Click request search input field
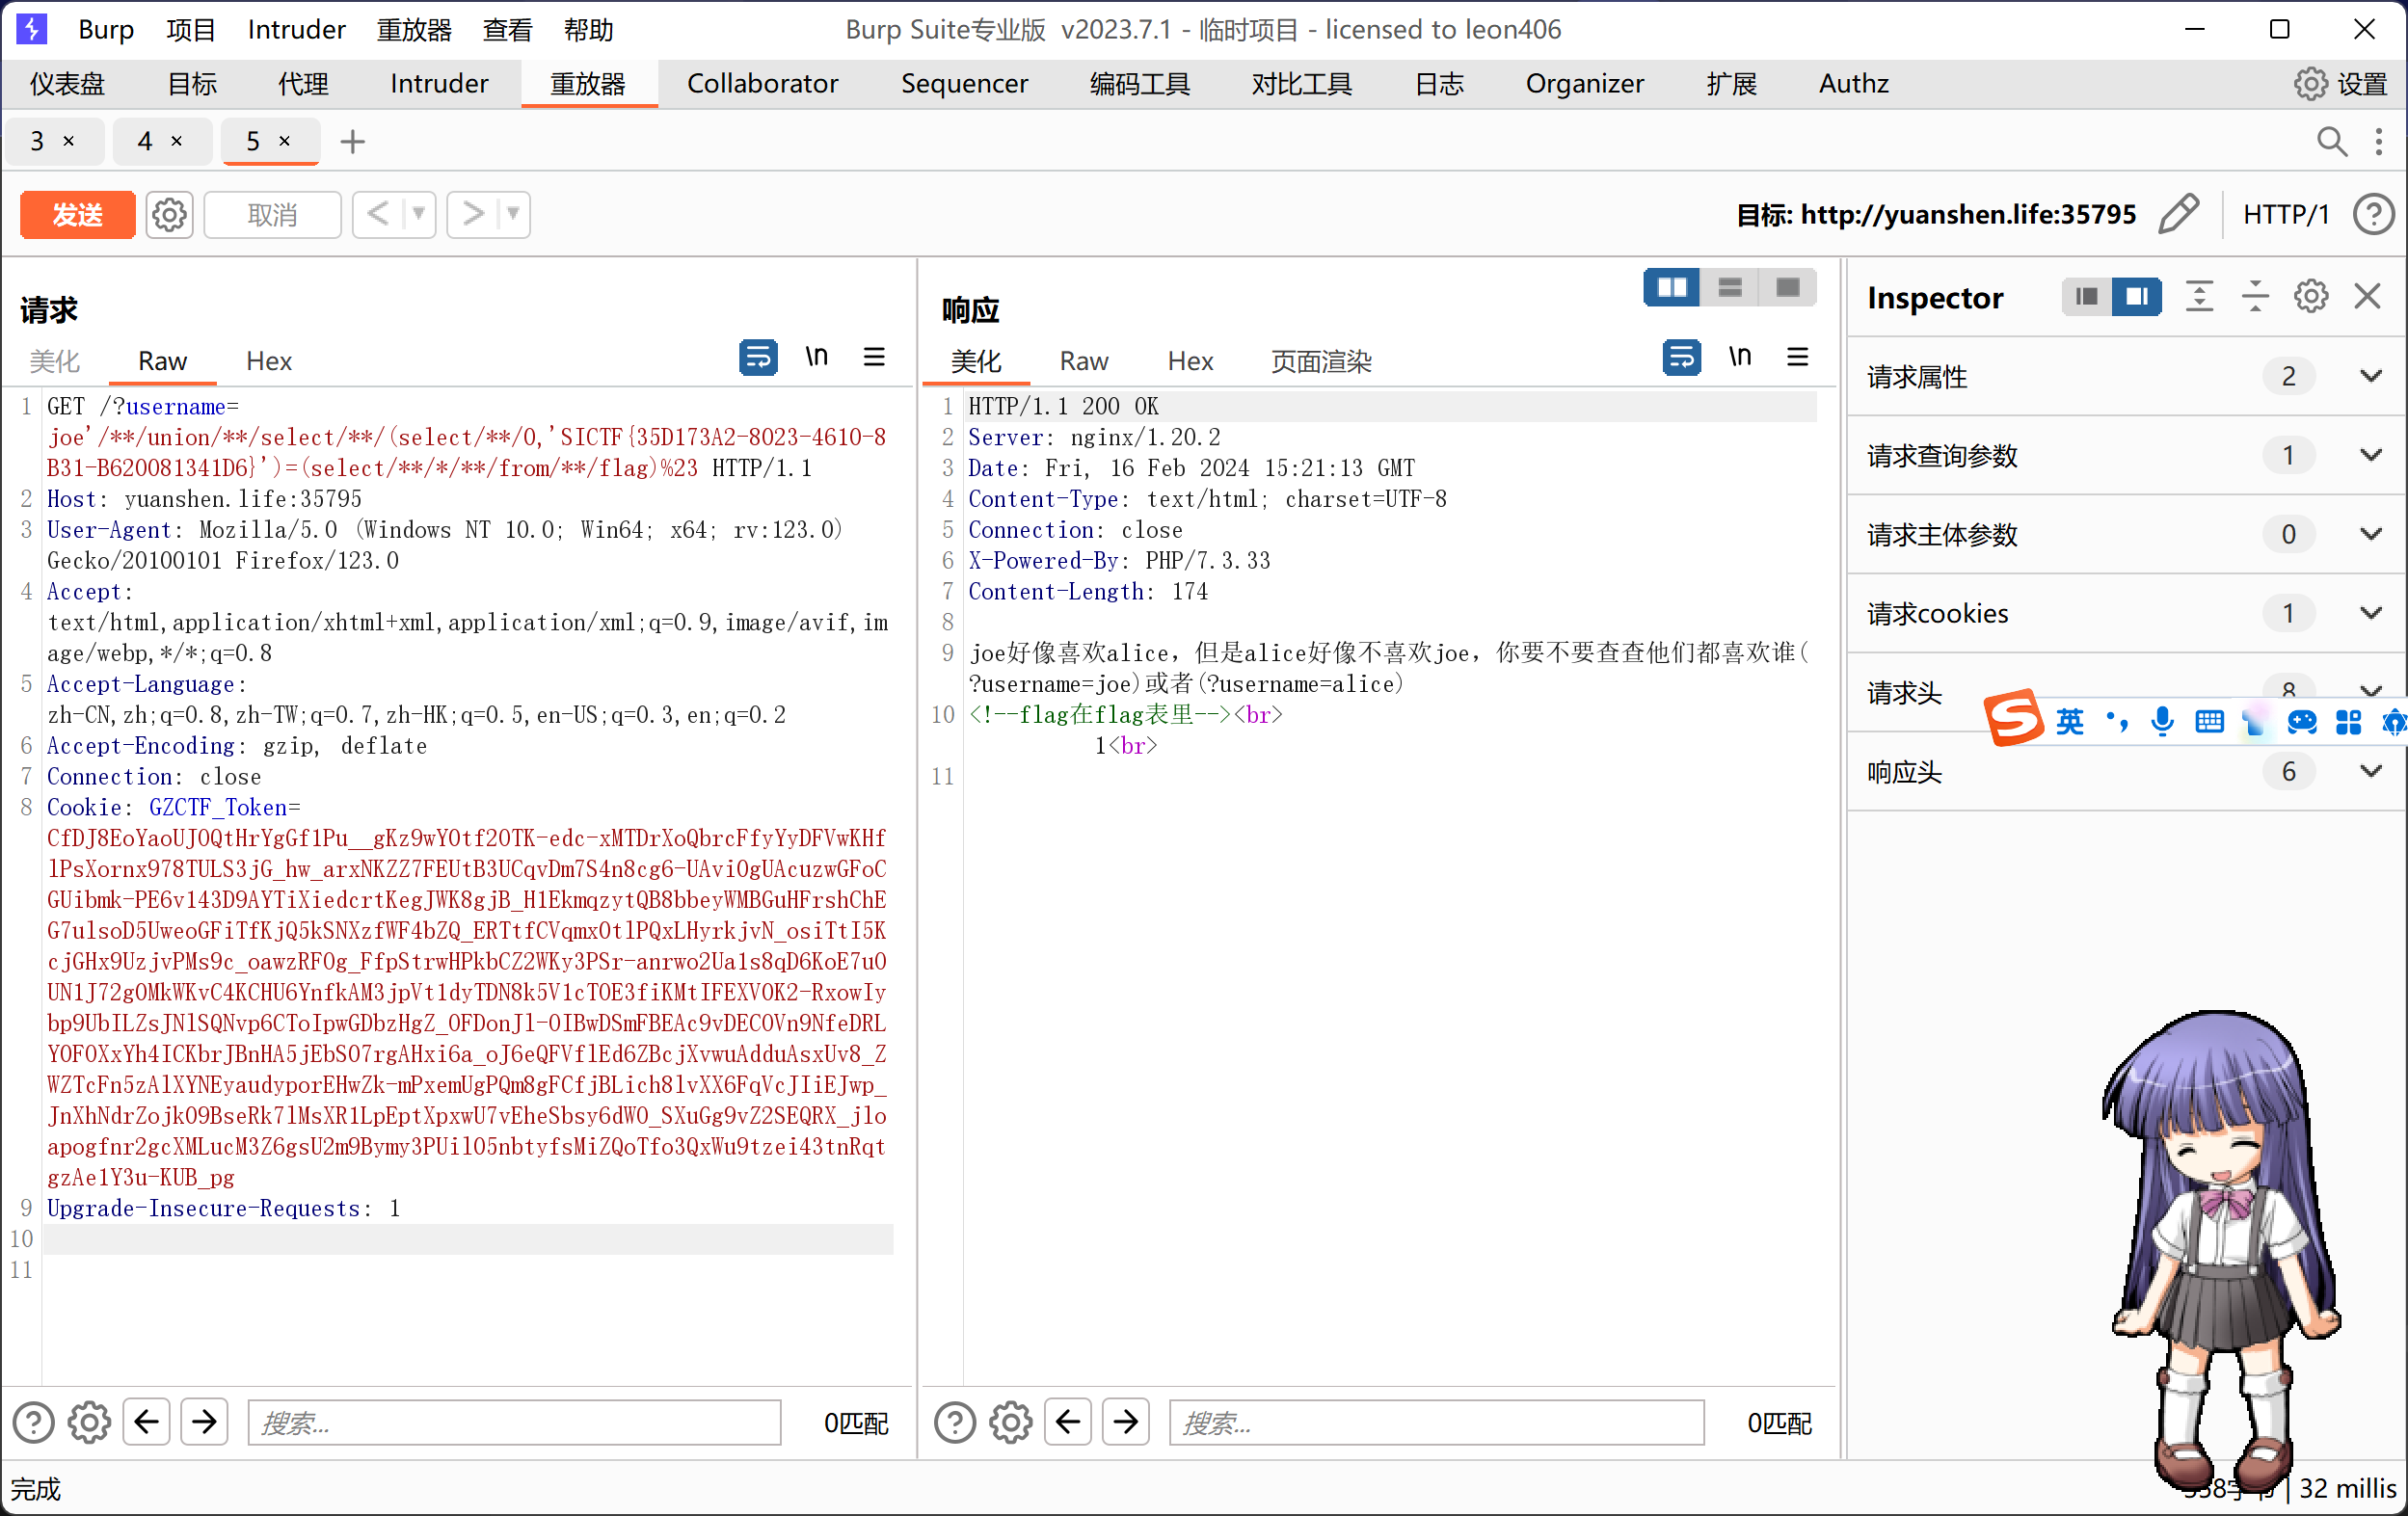The width and height of the screenshot is (2408, 1516). coord(514,1422)
